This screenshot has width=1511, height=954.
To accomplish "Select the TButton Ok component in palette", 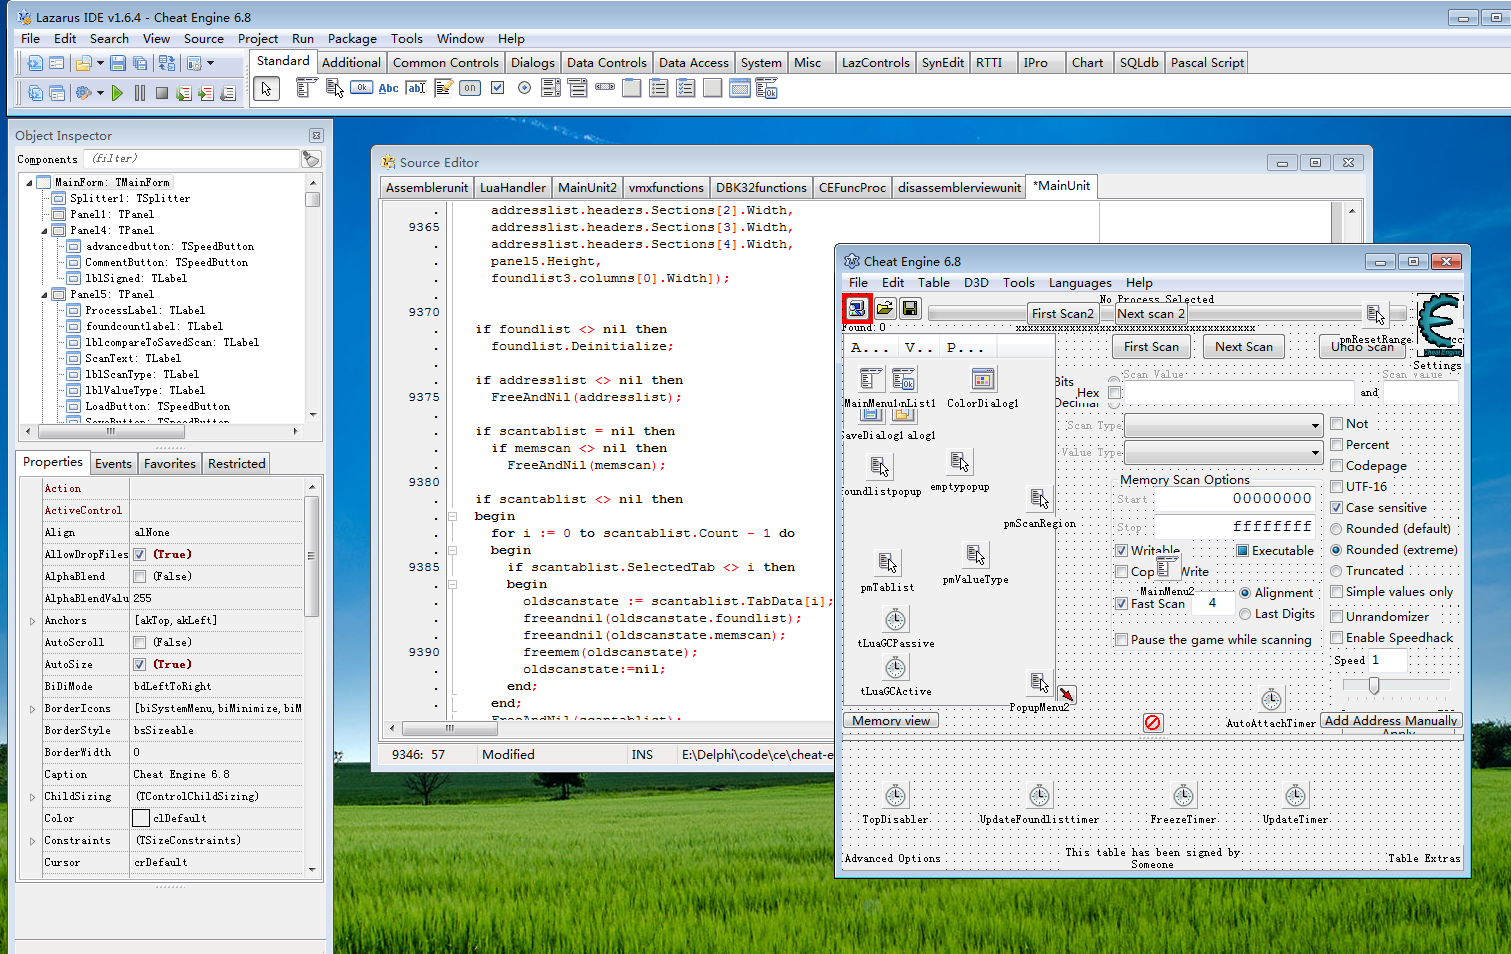I will (x=361, y=88).
